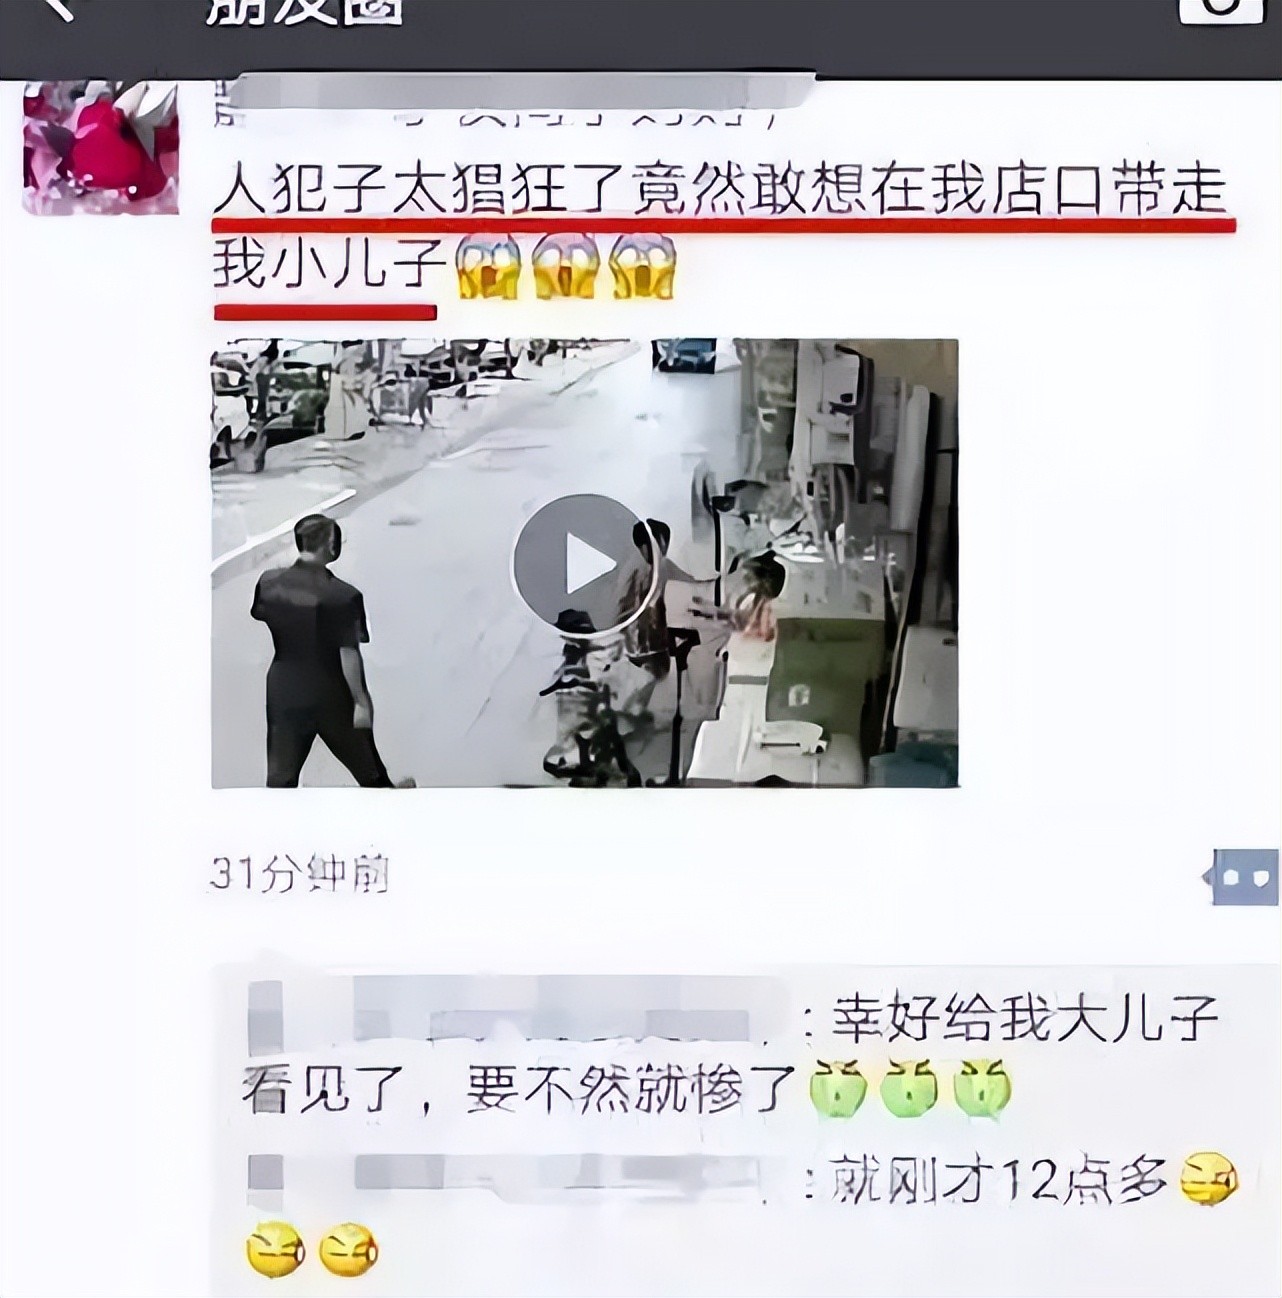Tap comment 就刚才12点多
1282x1298 pixels.
999,1182
